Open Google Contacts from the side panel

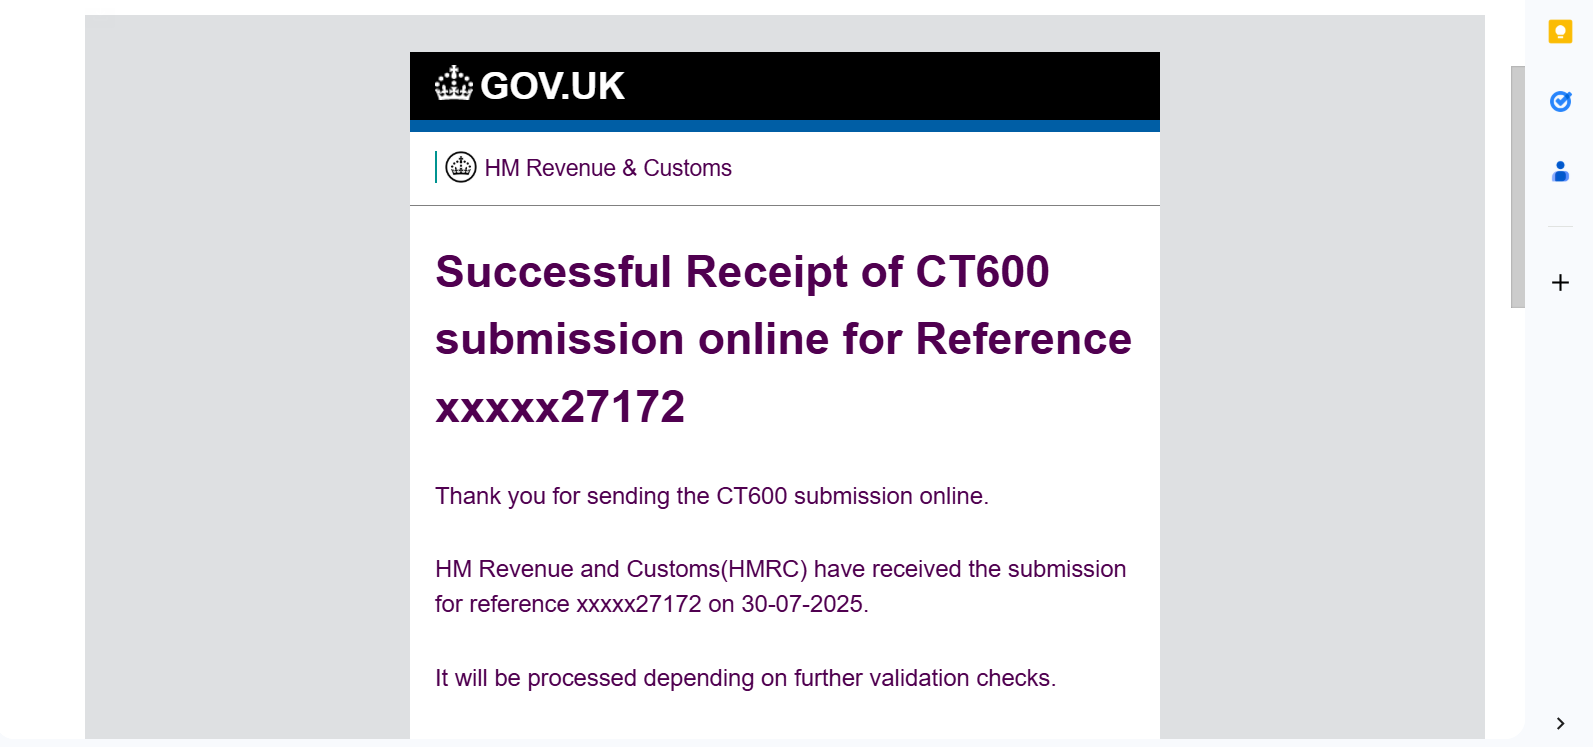coord(1560,171)
